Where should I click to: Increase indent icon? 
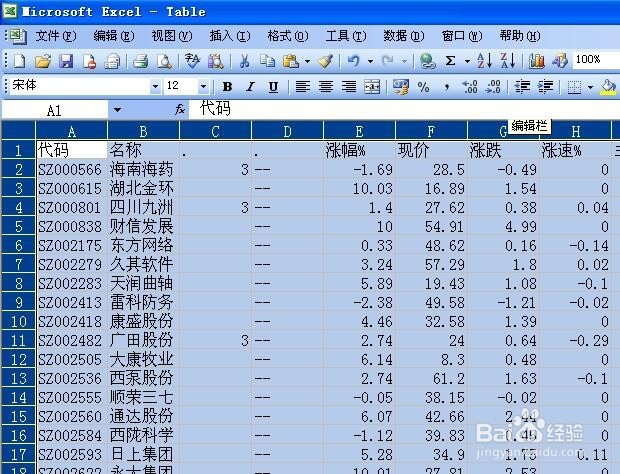point(545,87)
